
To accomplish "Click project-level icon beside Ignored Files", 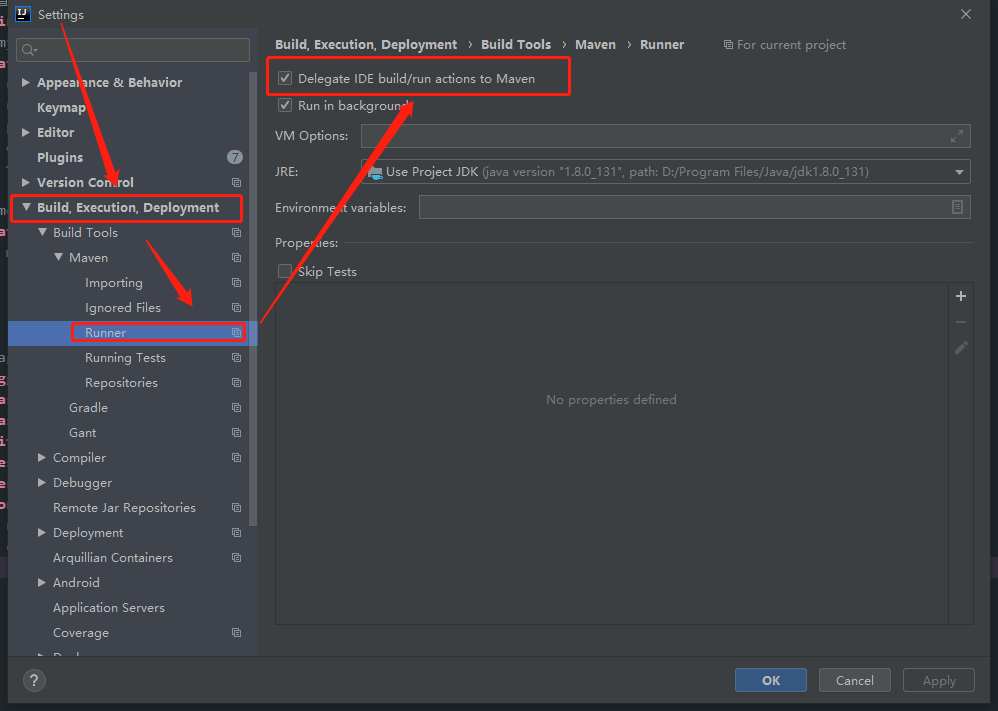I will (236, 307).
